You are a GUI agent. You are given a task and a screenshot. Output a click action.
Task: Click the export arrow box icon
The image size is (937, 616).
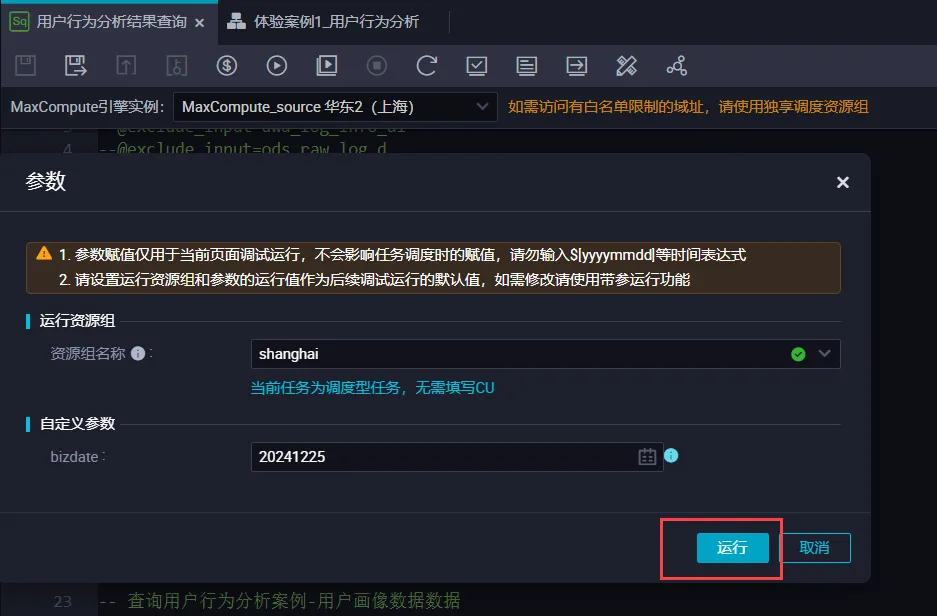coord(577,66)
